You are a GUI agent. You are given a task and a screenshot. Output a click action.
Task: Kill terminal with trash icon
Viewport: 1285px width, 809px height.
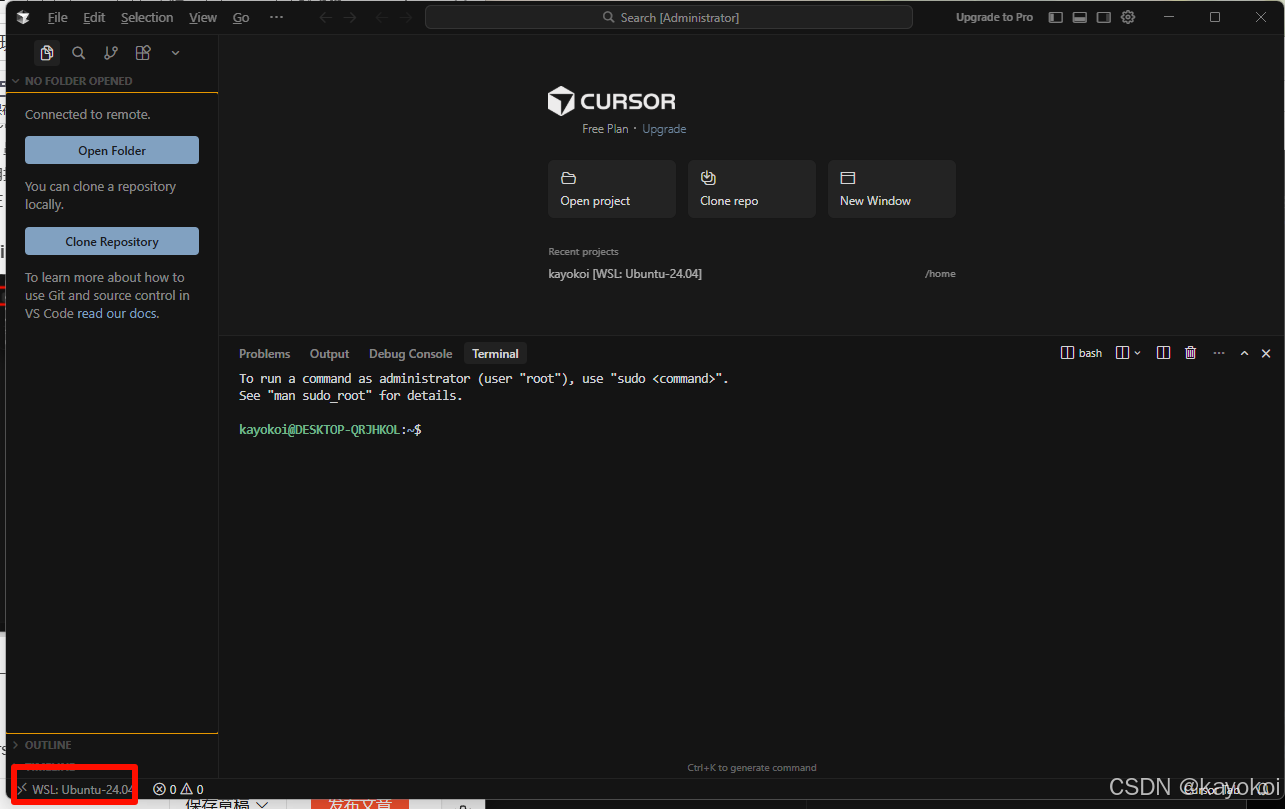[x=1190, y=353]
